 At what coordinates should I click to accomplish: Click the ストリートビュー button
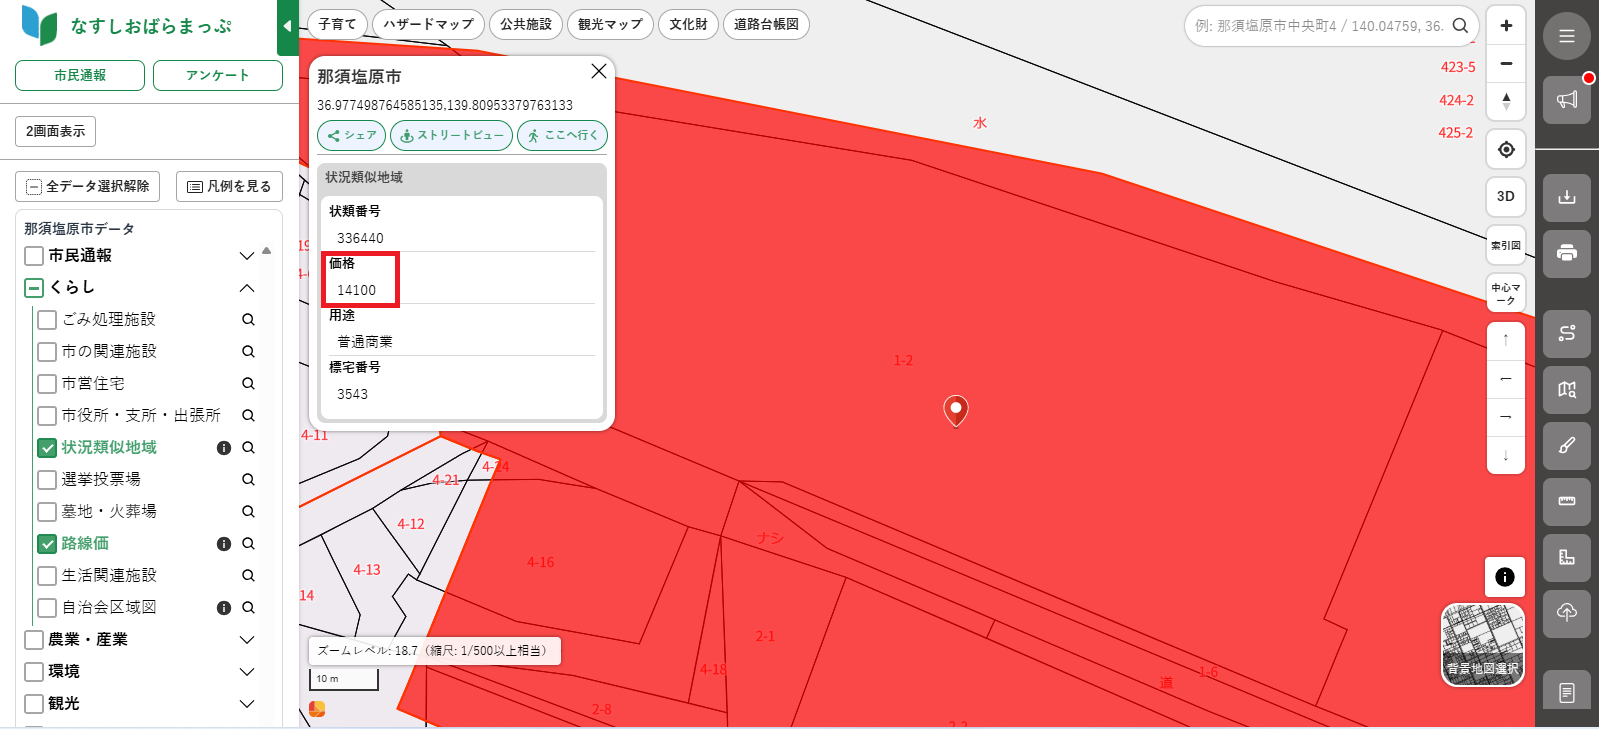point(451,136)
